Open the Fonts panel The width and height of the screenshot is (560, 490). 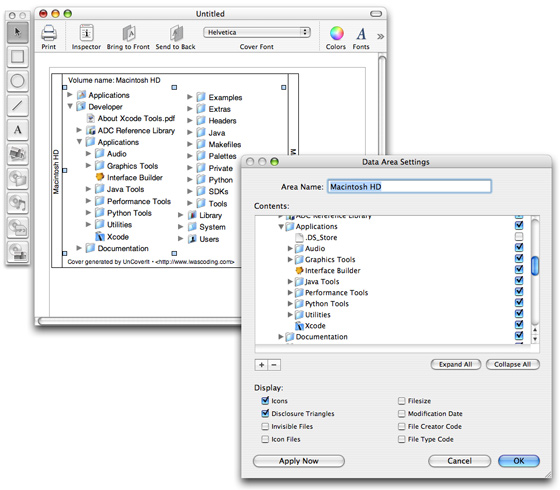361,34
